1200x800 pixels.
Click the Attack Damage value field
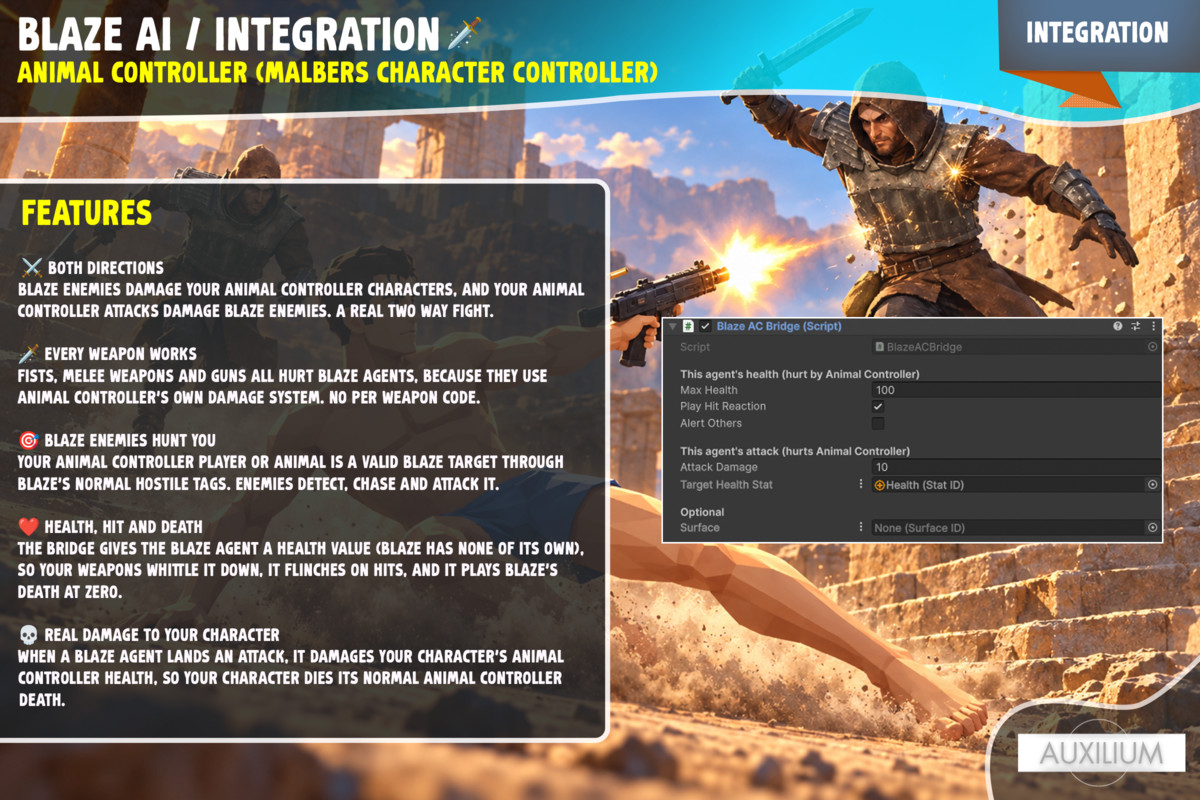[1016, 467]
